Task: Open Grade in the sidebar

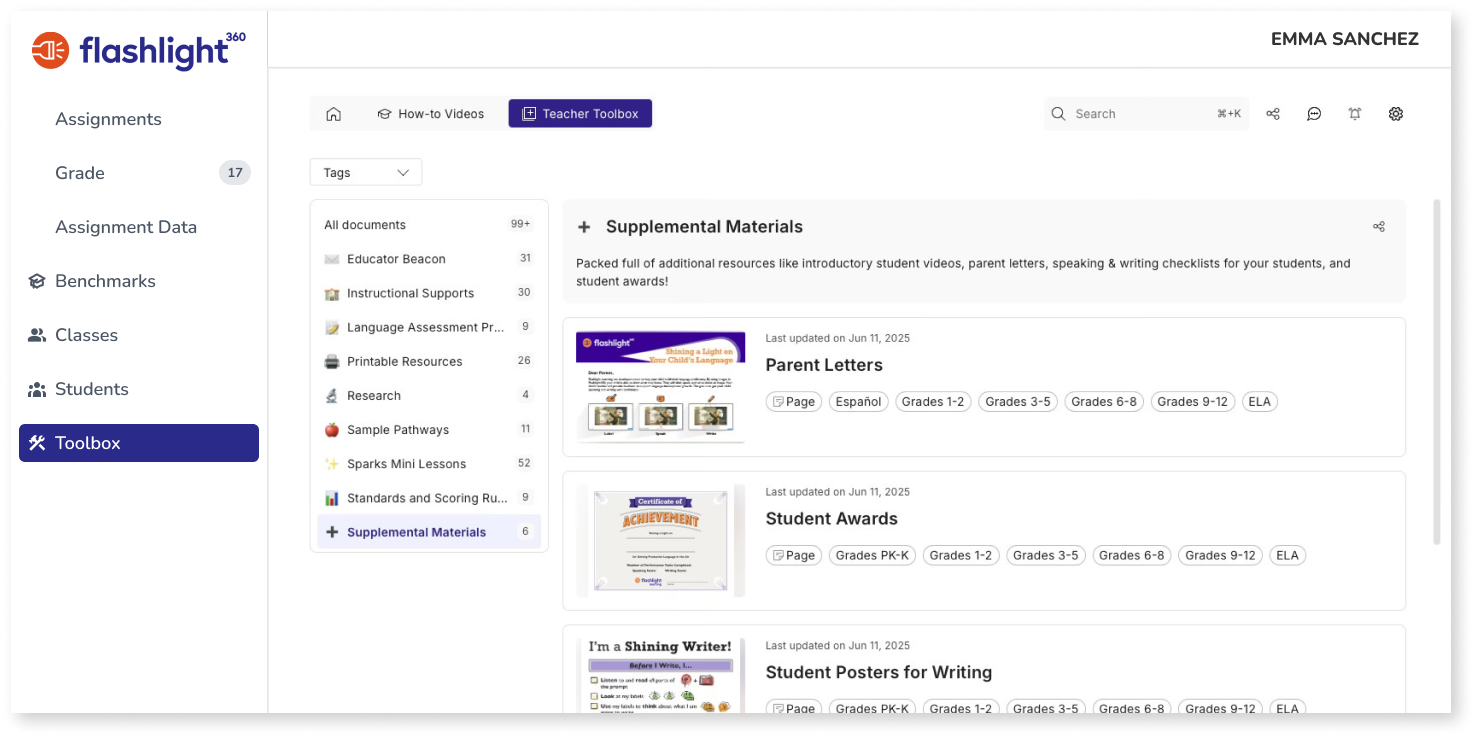Action: pos(80,173)
